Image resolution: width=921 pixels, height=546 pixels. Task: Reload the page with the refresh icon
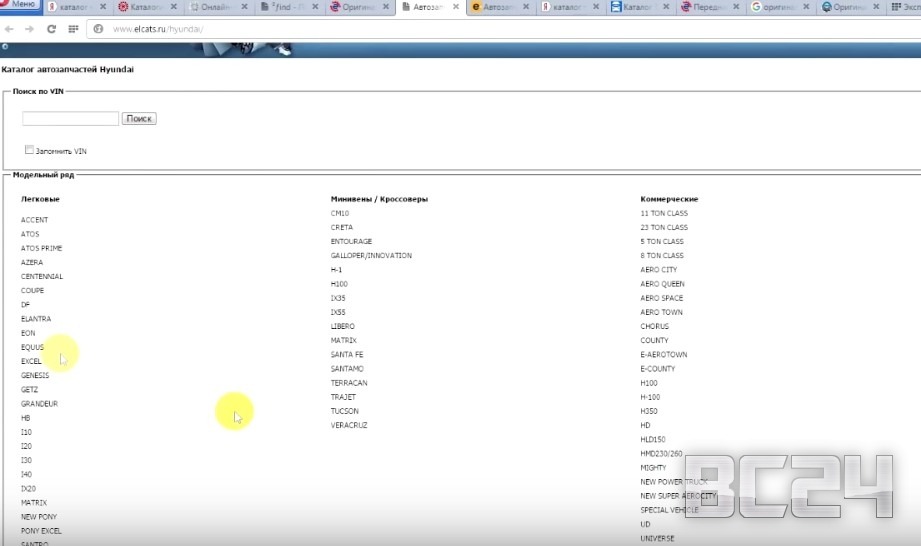click(51, 29)
